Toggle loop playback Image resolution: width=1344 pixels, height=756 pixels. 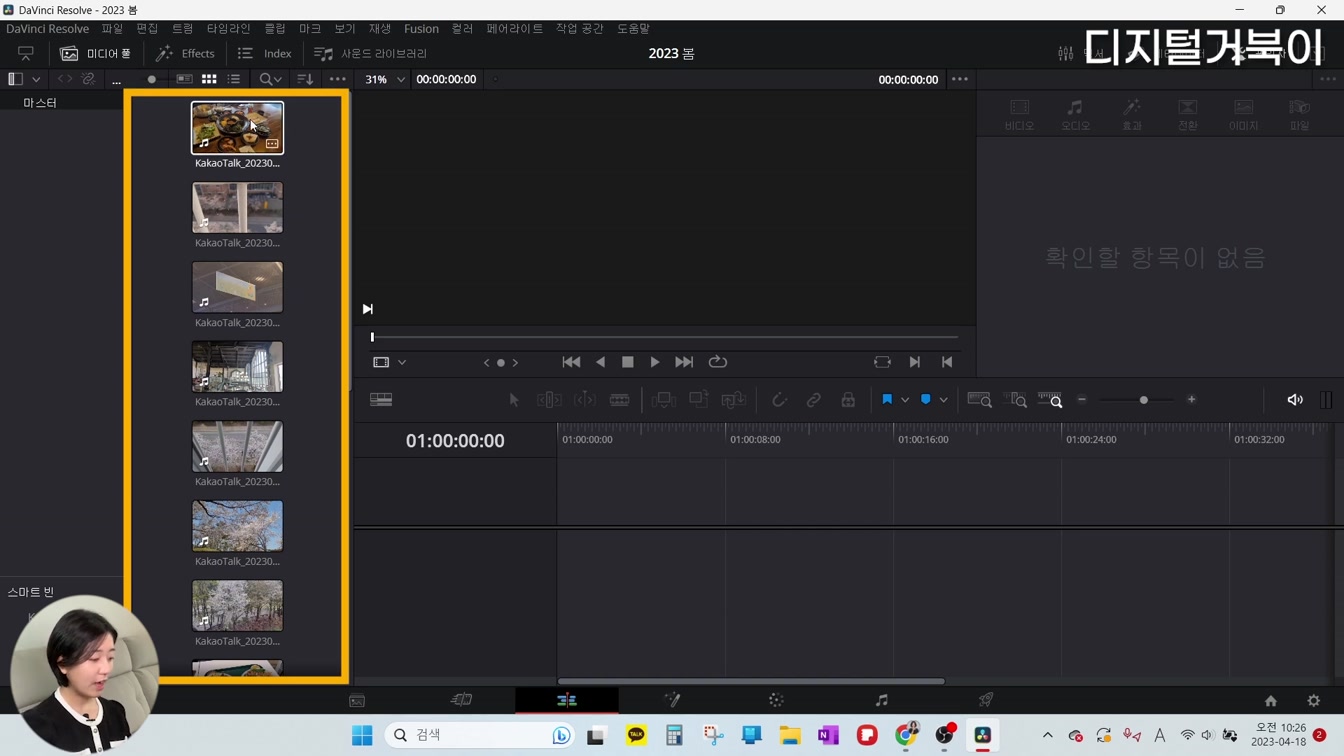click(x=718, y=362)
